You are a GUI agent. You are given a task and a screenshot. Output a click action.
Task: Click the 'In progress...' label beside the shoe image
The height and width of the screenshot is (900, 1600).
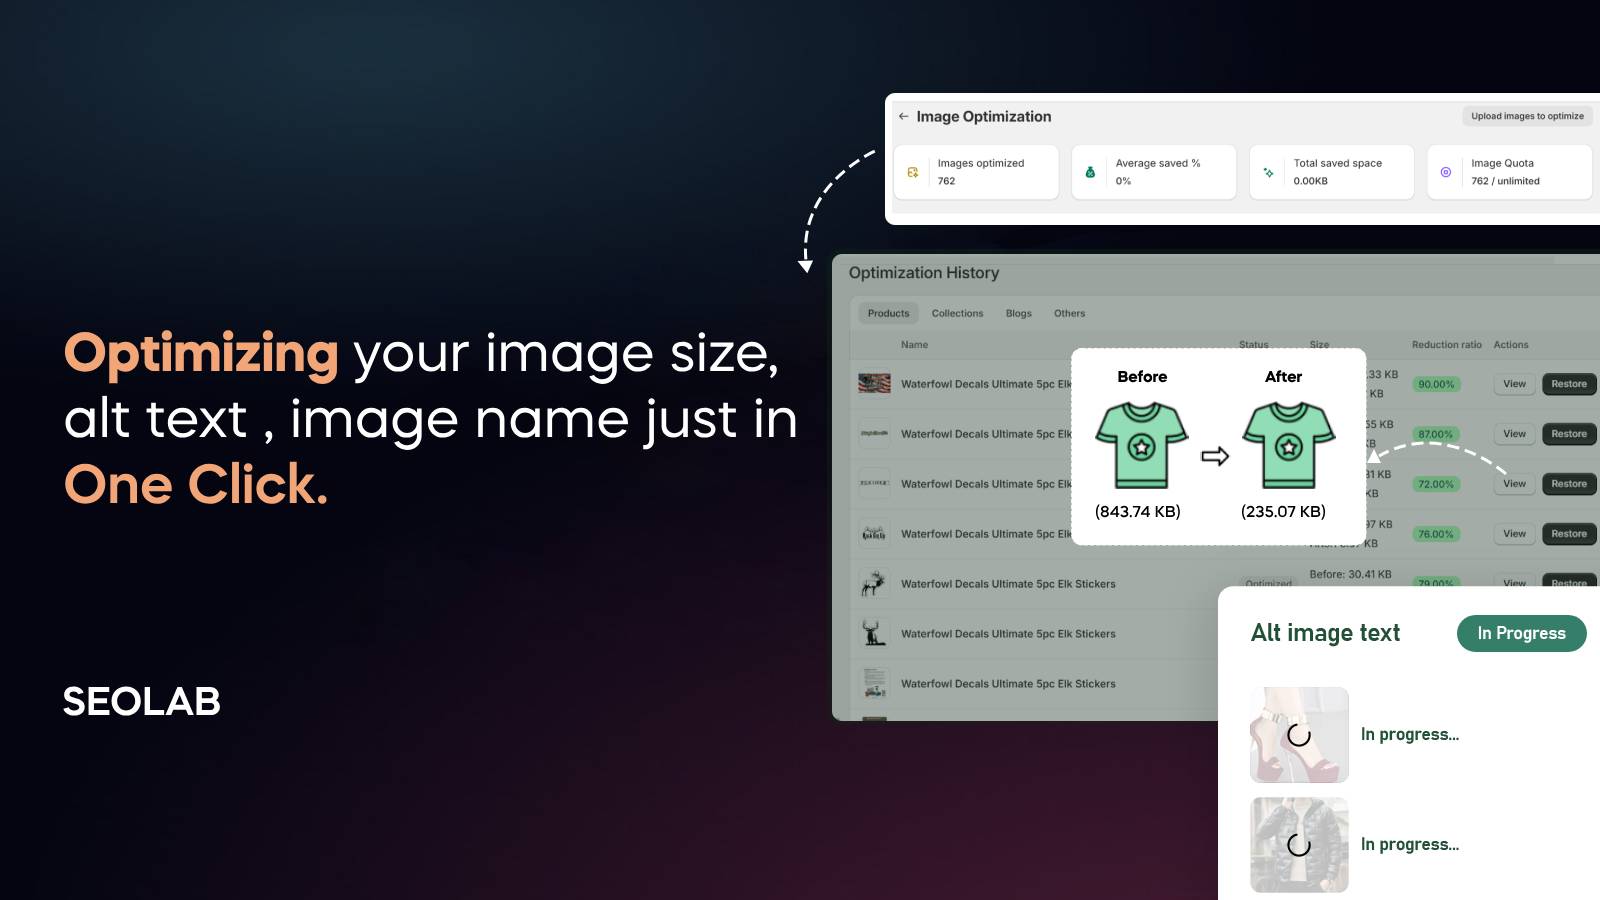pyautogui.click(x=1410, y=735)
